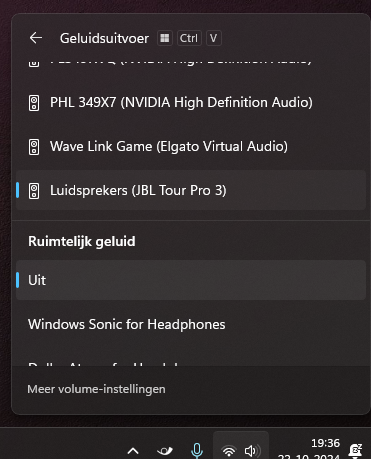The height and width of the screenshot is (459, 371).
Task: Click the microphone icon in the system tray
Action: click(x=197, y=451)
